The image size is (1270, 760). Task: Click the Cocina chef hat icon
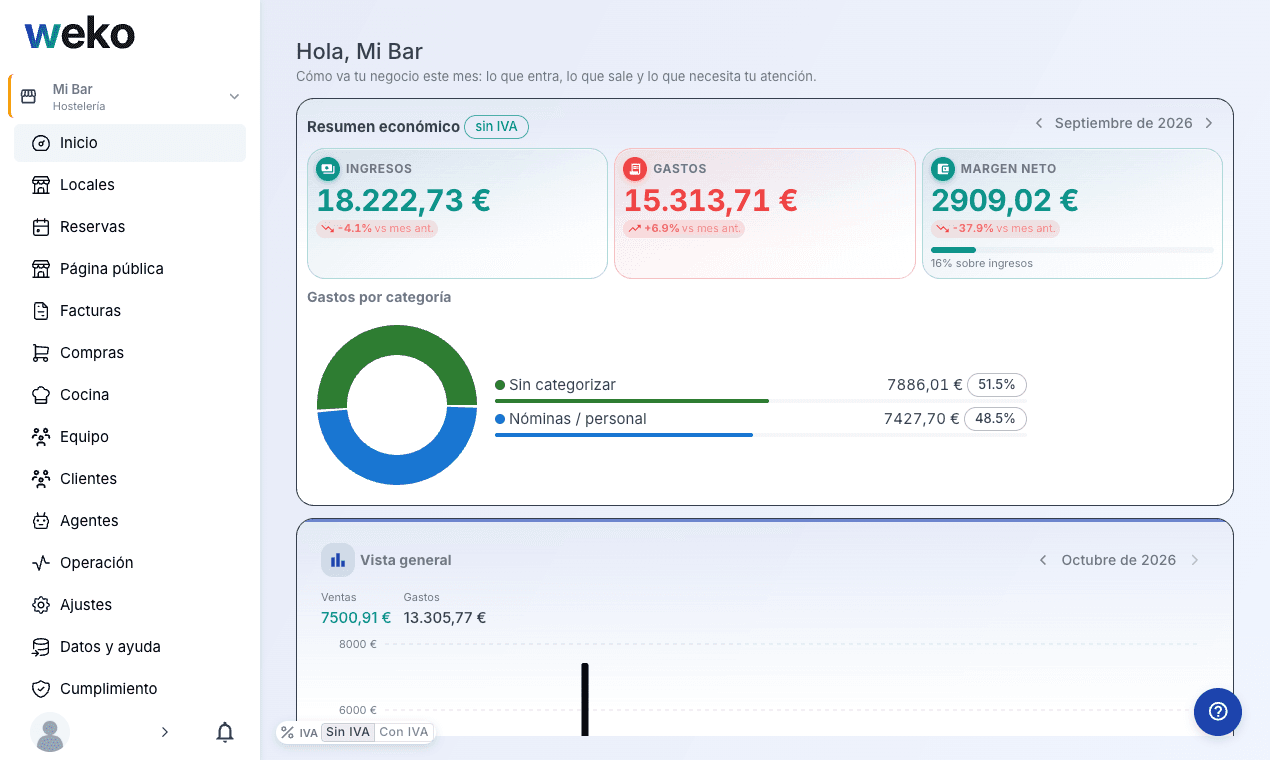pyautogui.click(x=41, y=395)
